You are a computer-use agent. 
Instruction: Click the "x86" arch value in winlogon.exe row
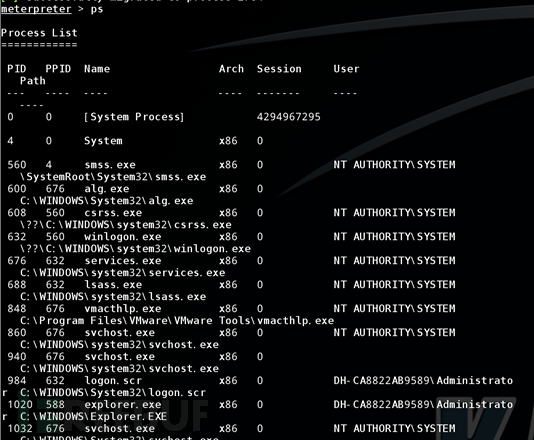pyautogui.click(x=228, y=237)
